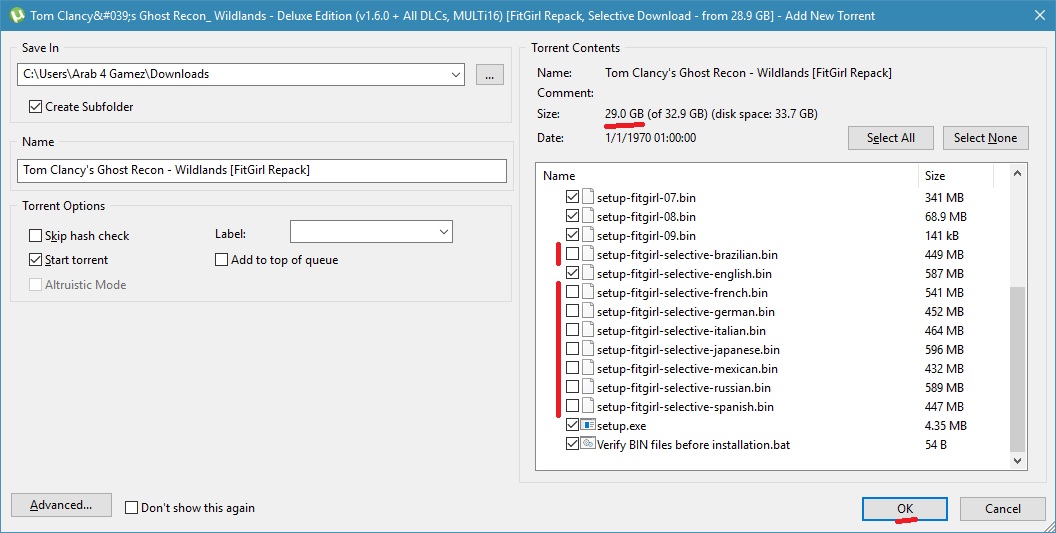Click the brazilian.bin file icon
The width and height of the screenshot is (1056, 533).
(x=588, y=255)
